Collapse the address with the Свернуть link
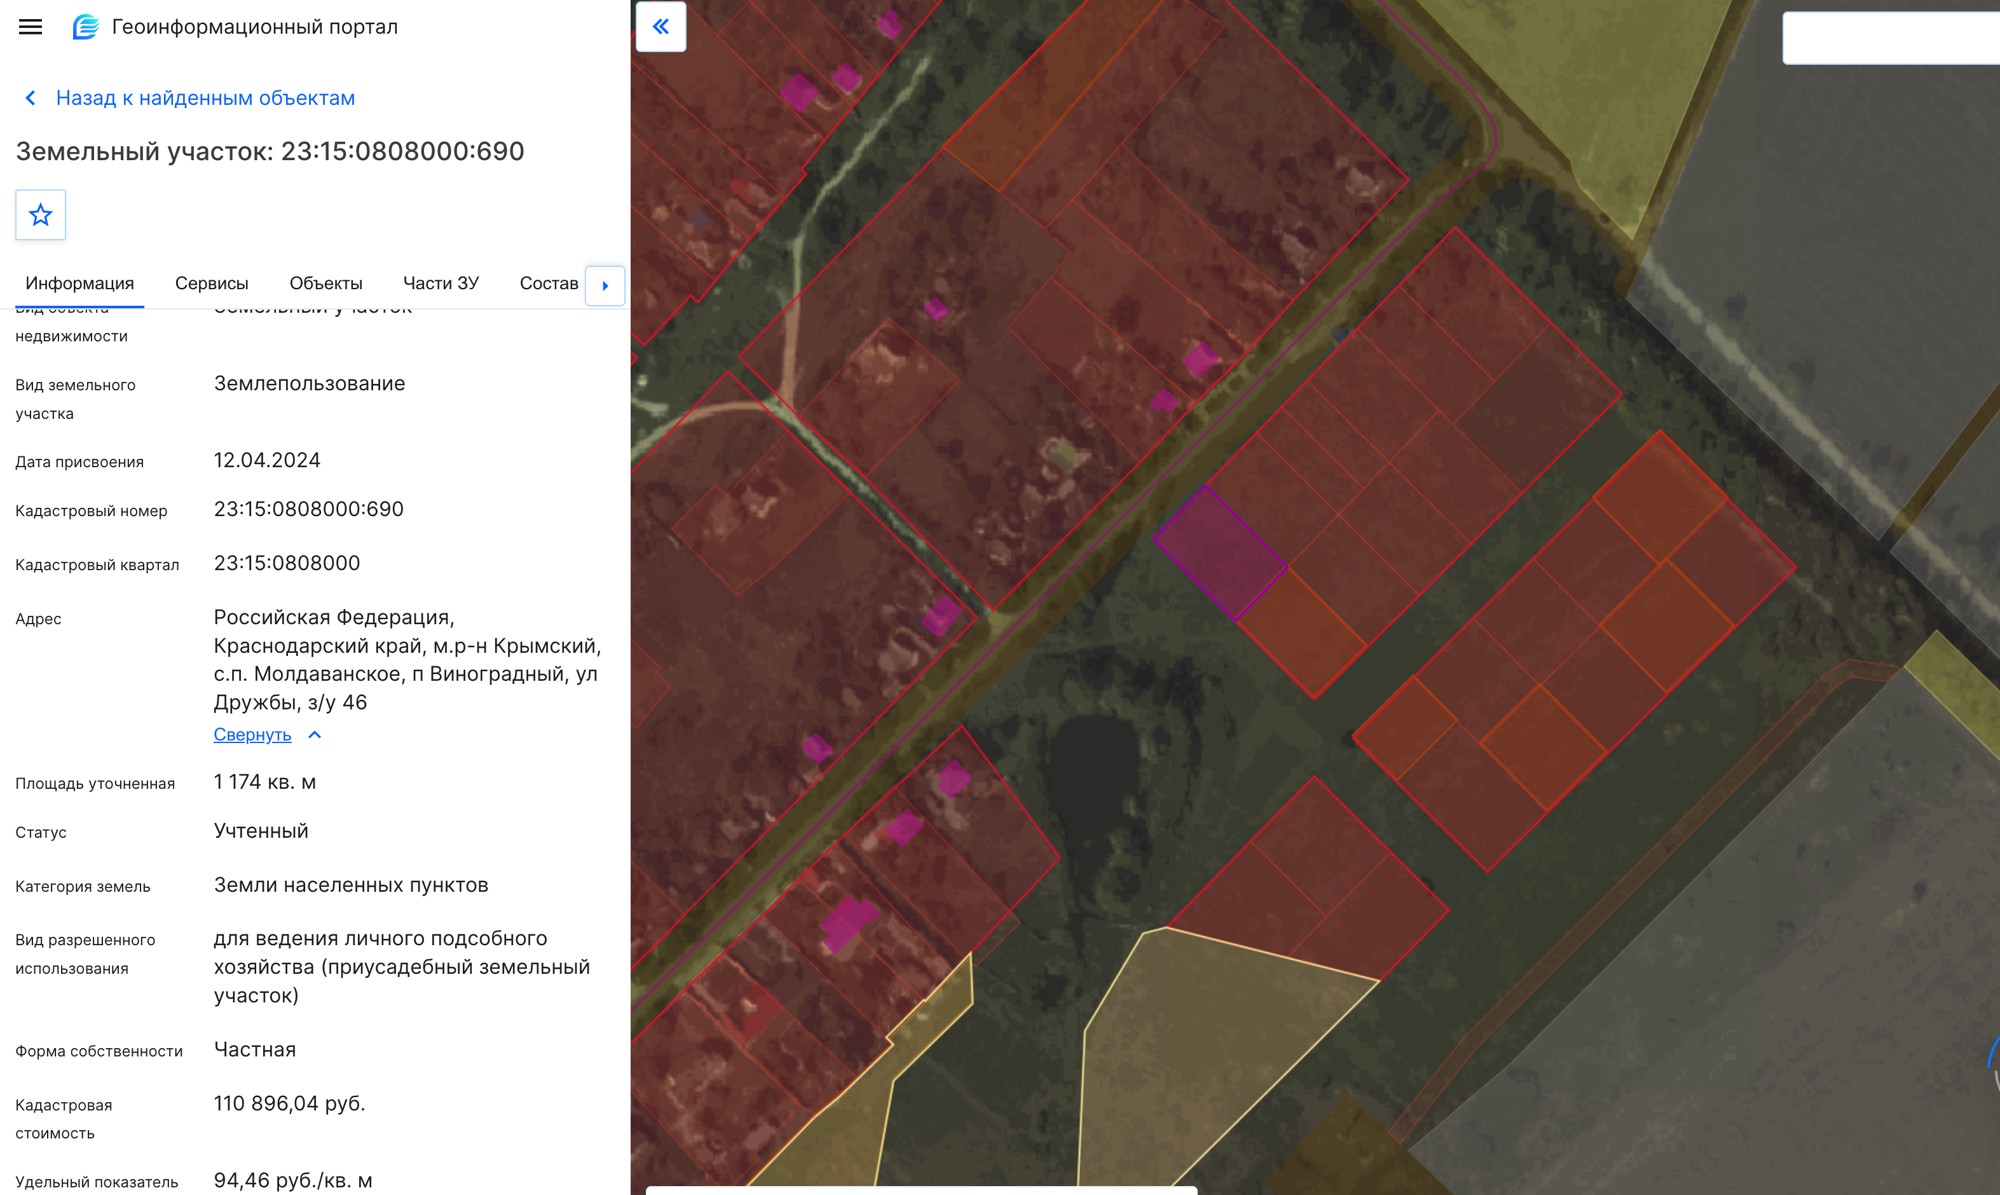This screenshot has width=2000, height=1195. [x=253, y=735]
